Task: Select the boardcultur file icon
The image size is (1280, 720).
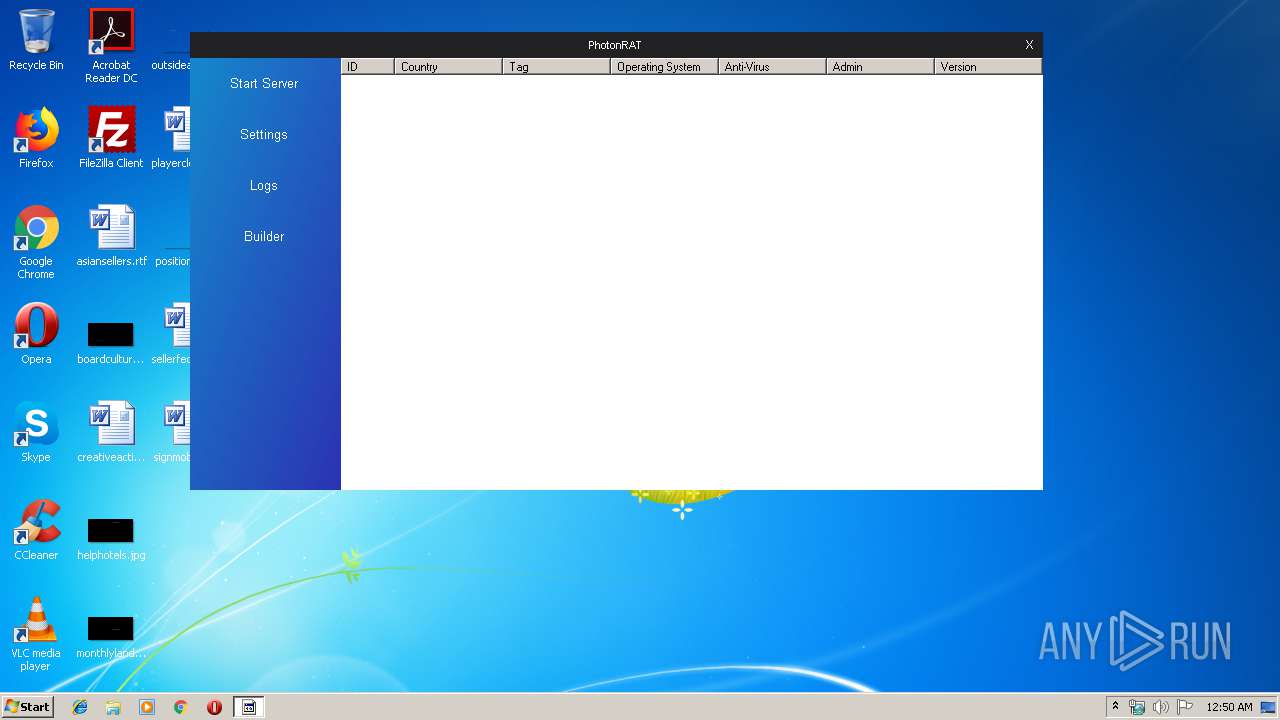Action: [111, 342]
